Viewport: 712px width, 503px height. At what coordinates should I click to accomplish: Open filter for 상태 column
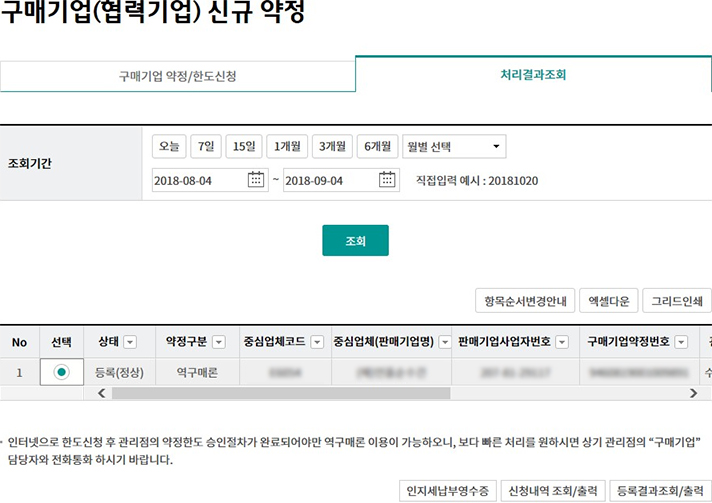tap(130, 343)
